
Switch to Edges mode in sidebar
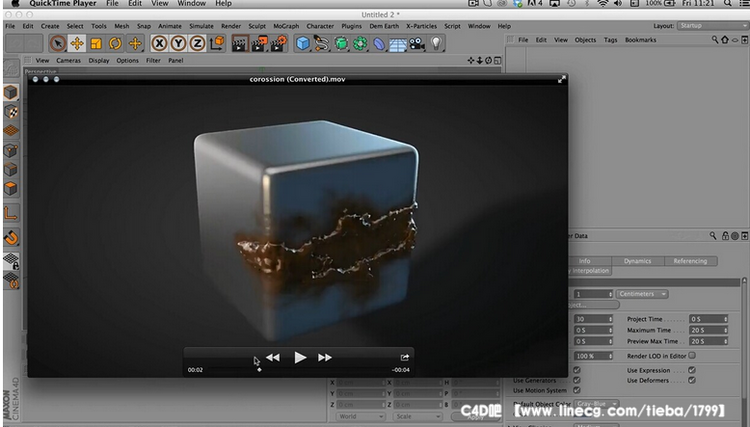click(11, 169)
